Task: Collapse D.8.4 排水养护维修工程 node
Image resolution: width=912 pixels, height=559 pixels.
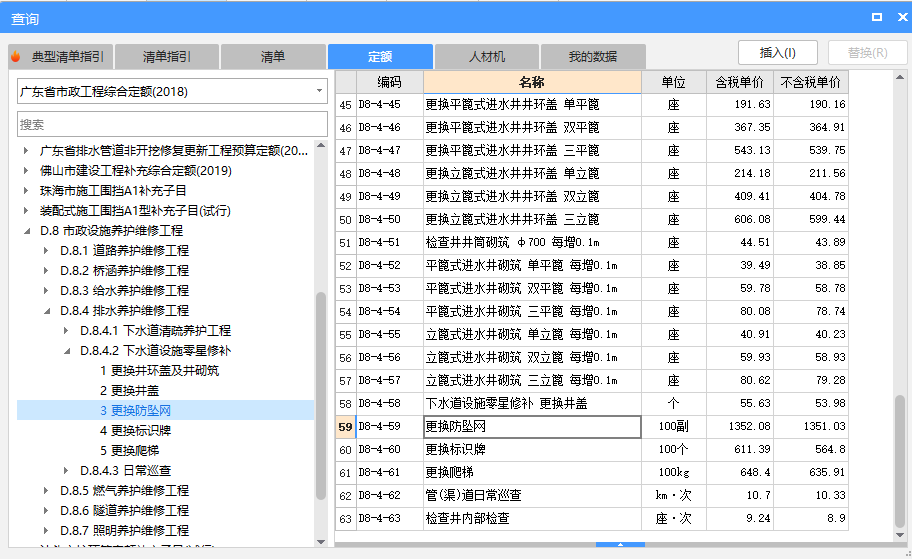Action: [47, 311]
